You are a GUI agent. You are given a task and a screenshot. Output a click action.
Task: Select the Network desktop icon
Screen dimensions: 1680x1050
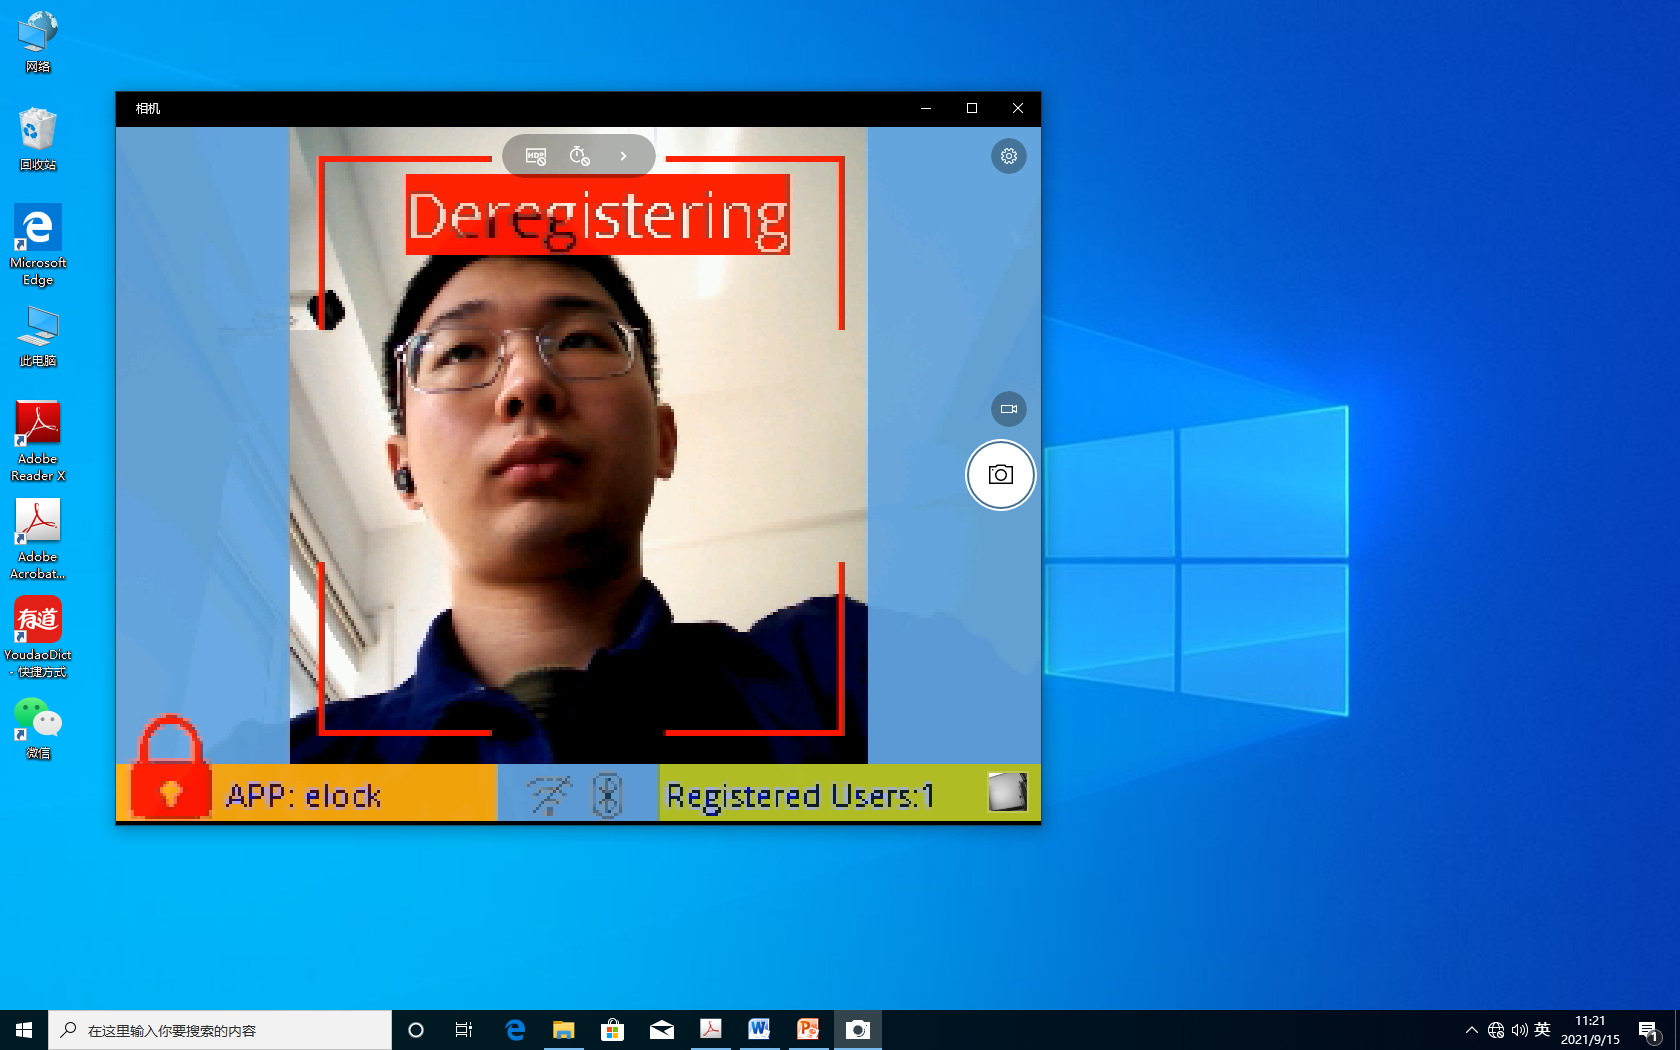[x=38, y=42]
